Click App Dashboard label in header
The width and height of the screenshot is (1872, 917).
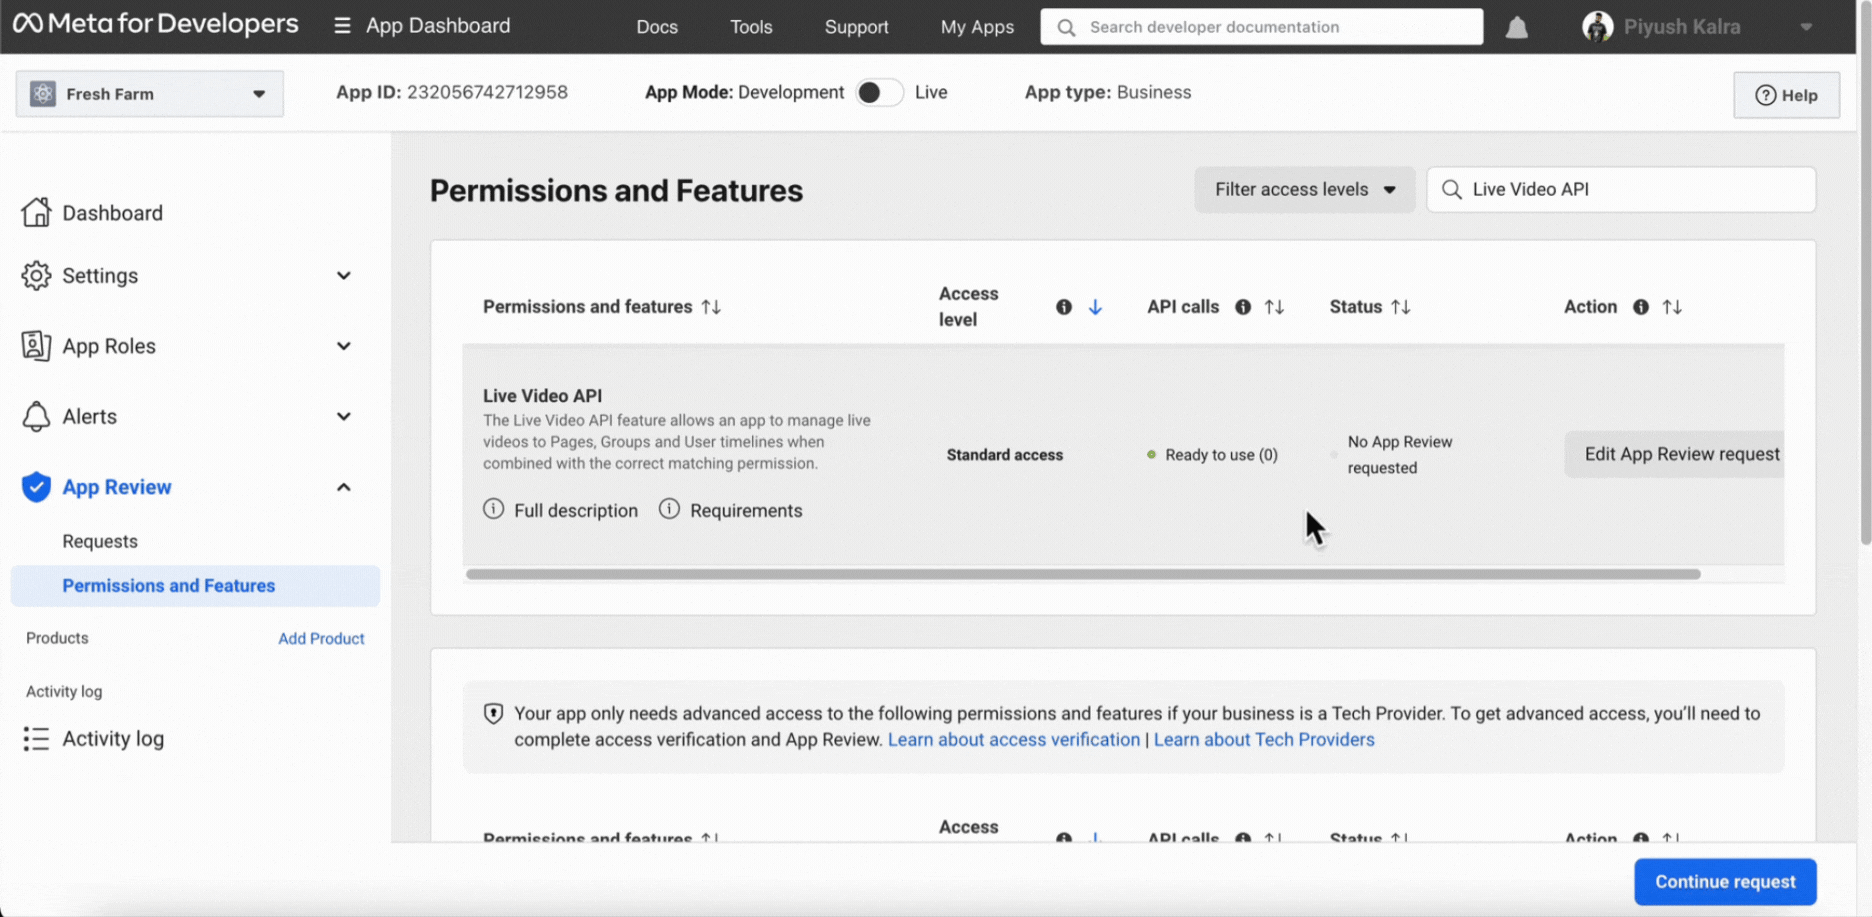pyautogui.click(x=438, y=26)
